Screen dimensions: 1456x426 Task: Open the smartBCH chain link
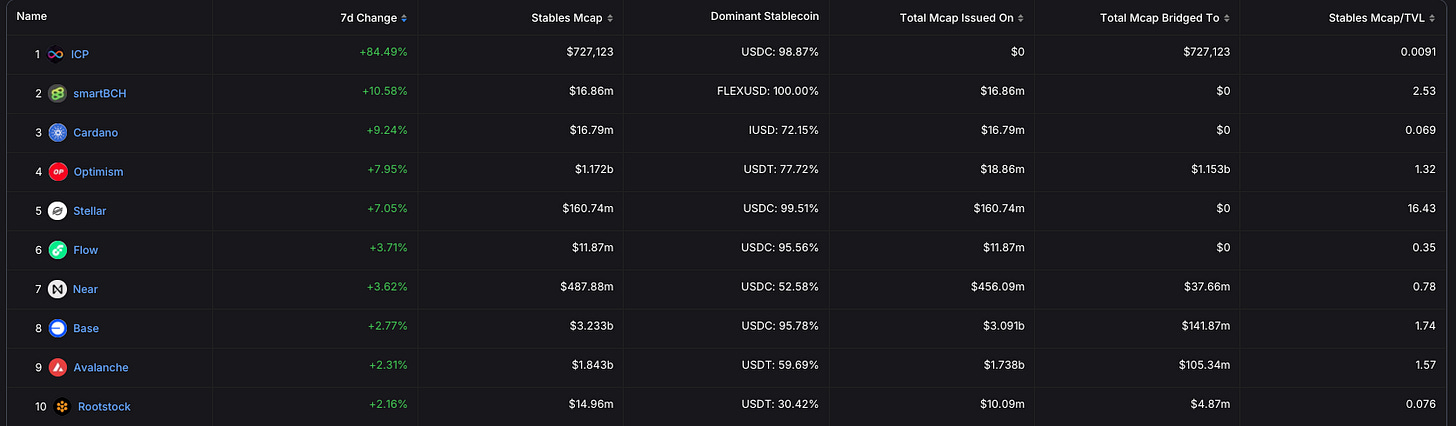[x=100, y=93]
